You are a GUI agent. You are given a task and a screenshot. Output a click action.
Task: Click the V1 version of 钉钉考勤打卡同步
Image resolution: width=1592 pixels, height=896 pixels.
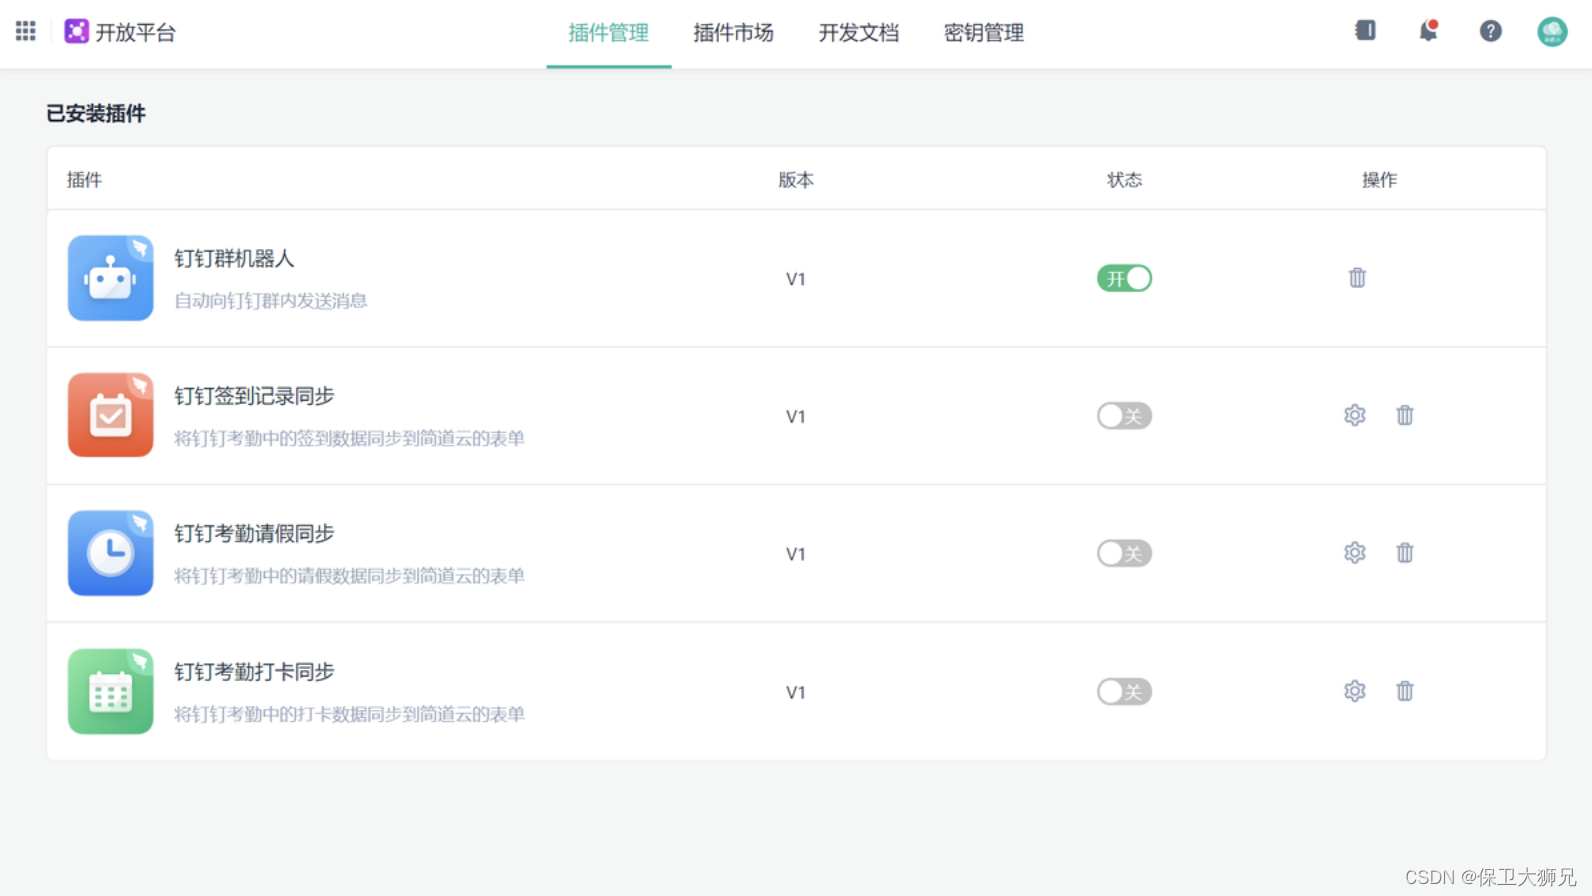click(x=796, y=692)
